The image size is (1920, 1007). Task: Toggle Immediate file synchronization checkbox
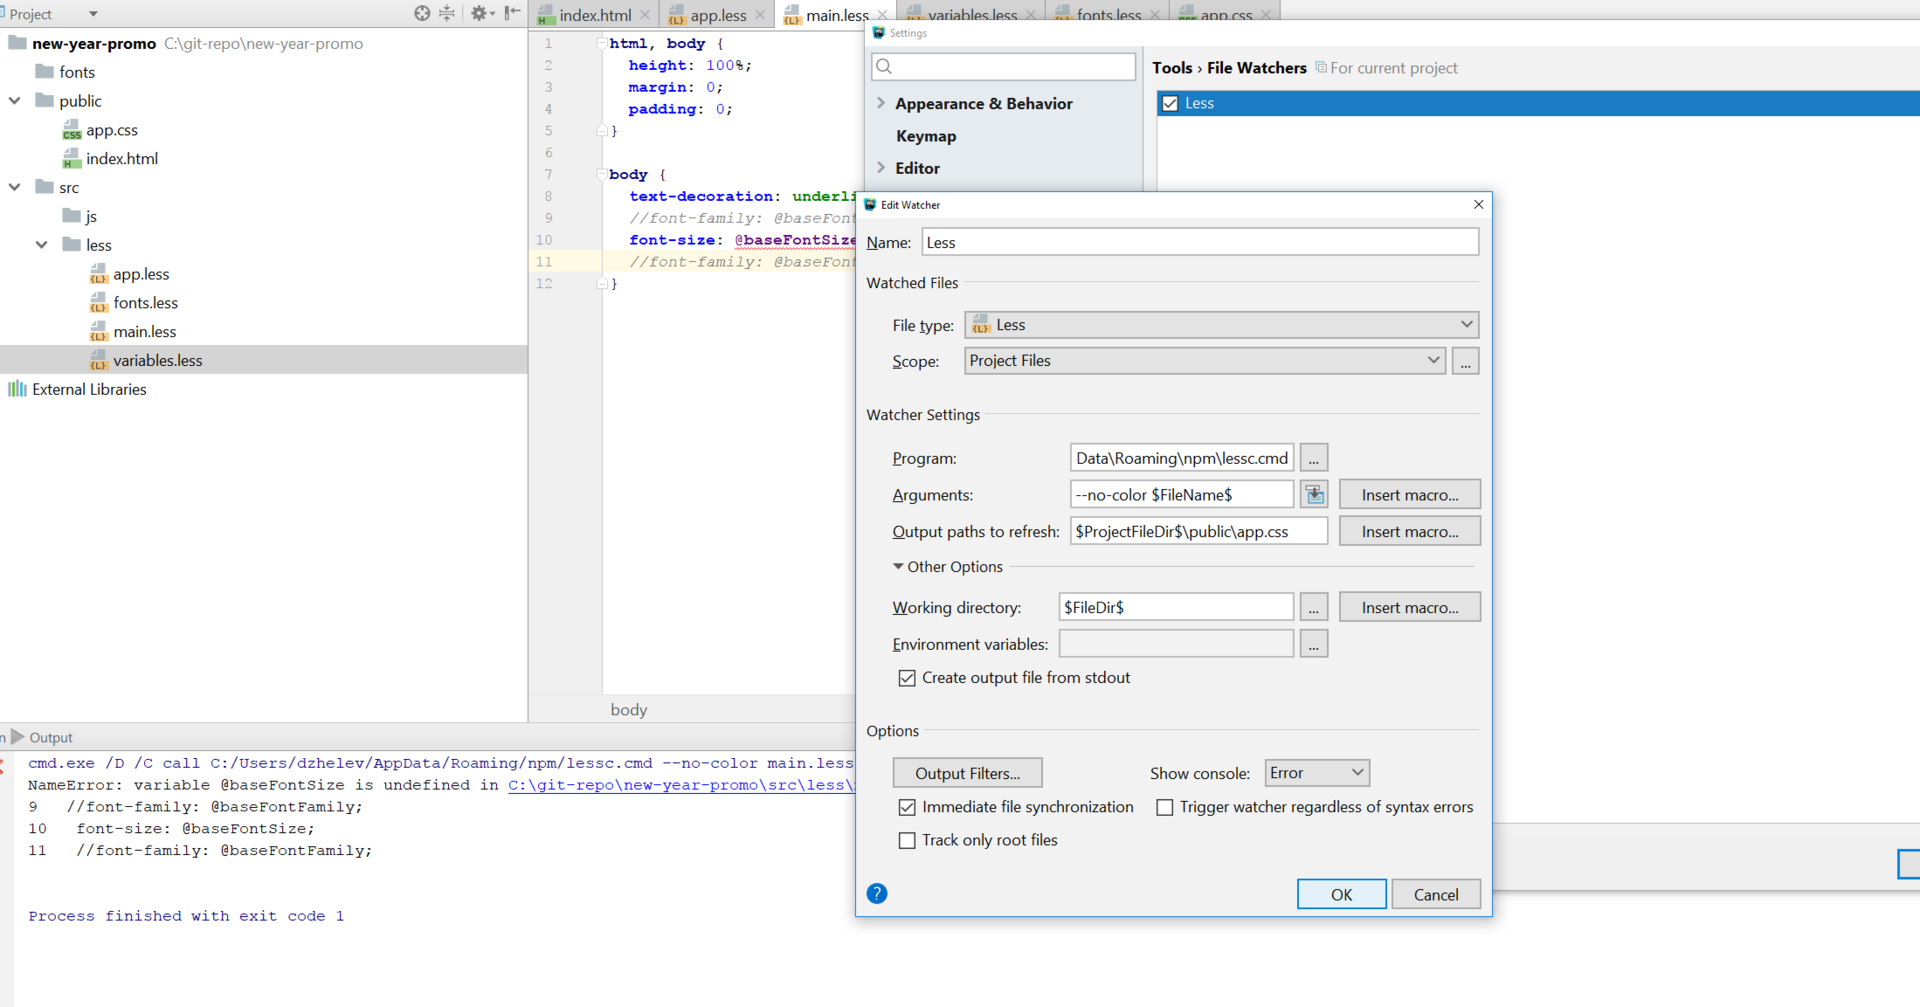[x=907, y=807]
